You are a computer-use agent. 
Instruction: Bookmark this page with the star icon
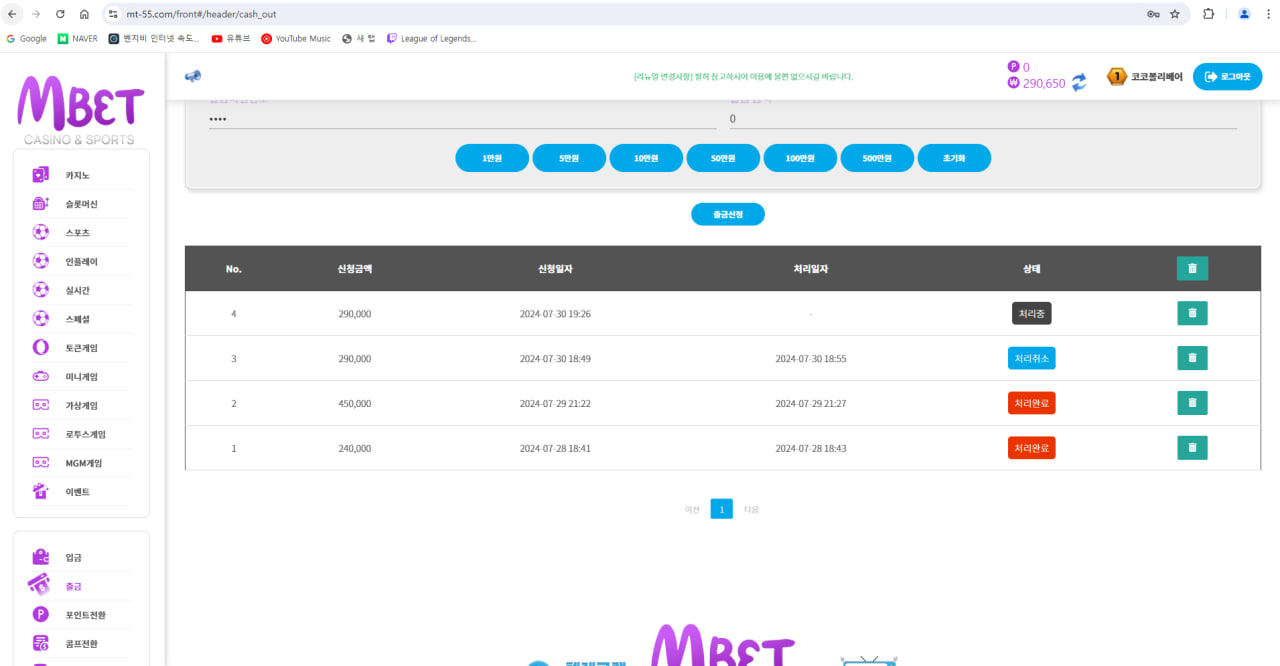(x=1175, y=14)
